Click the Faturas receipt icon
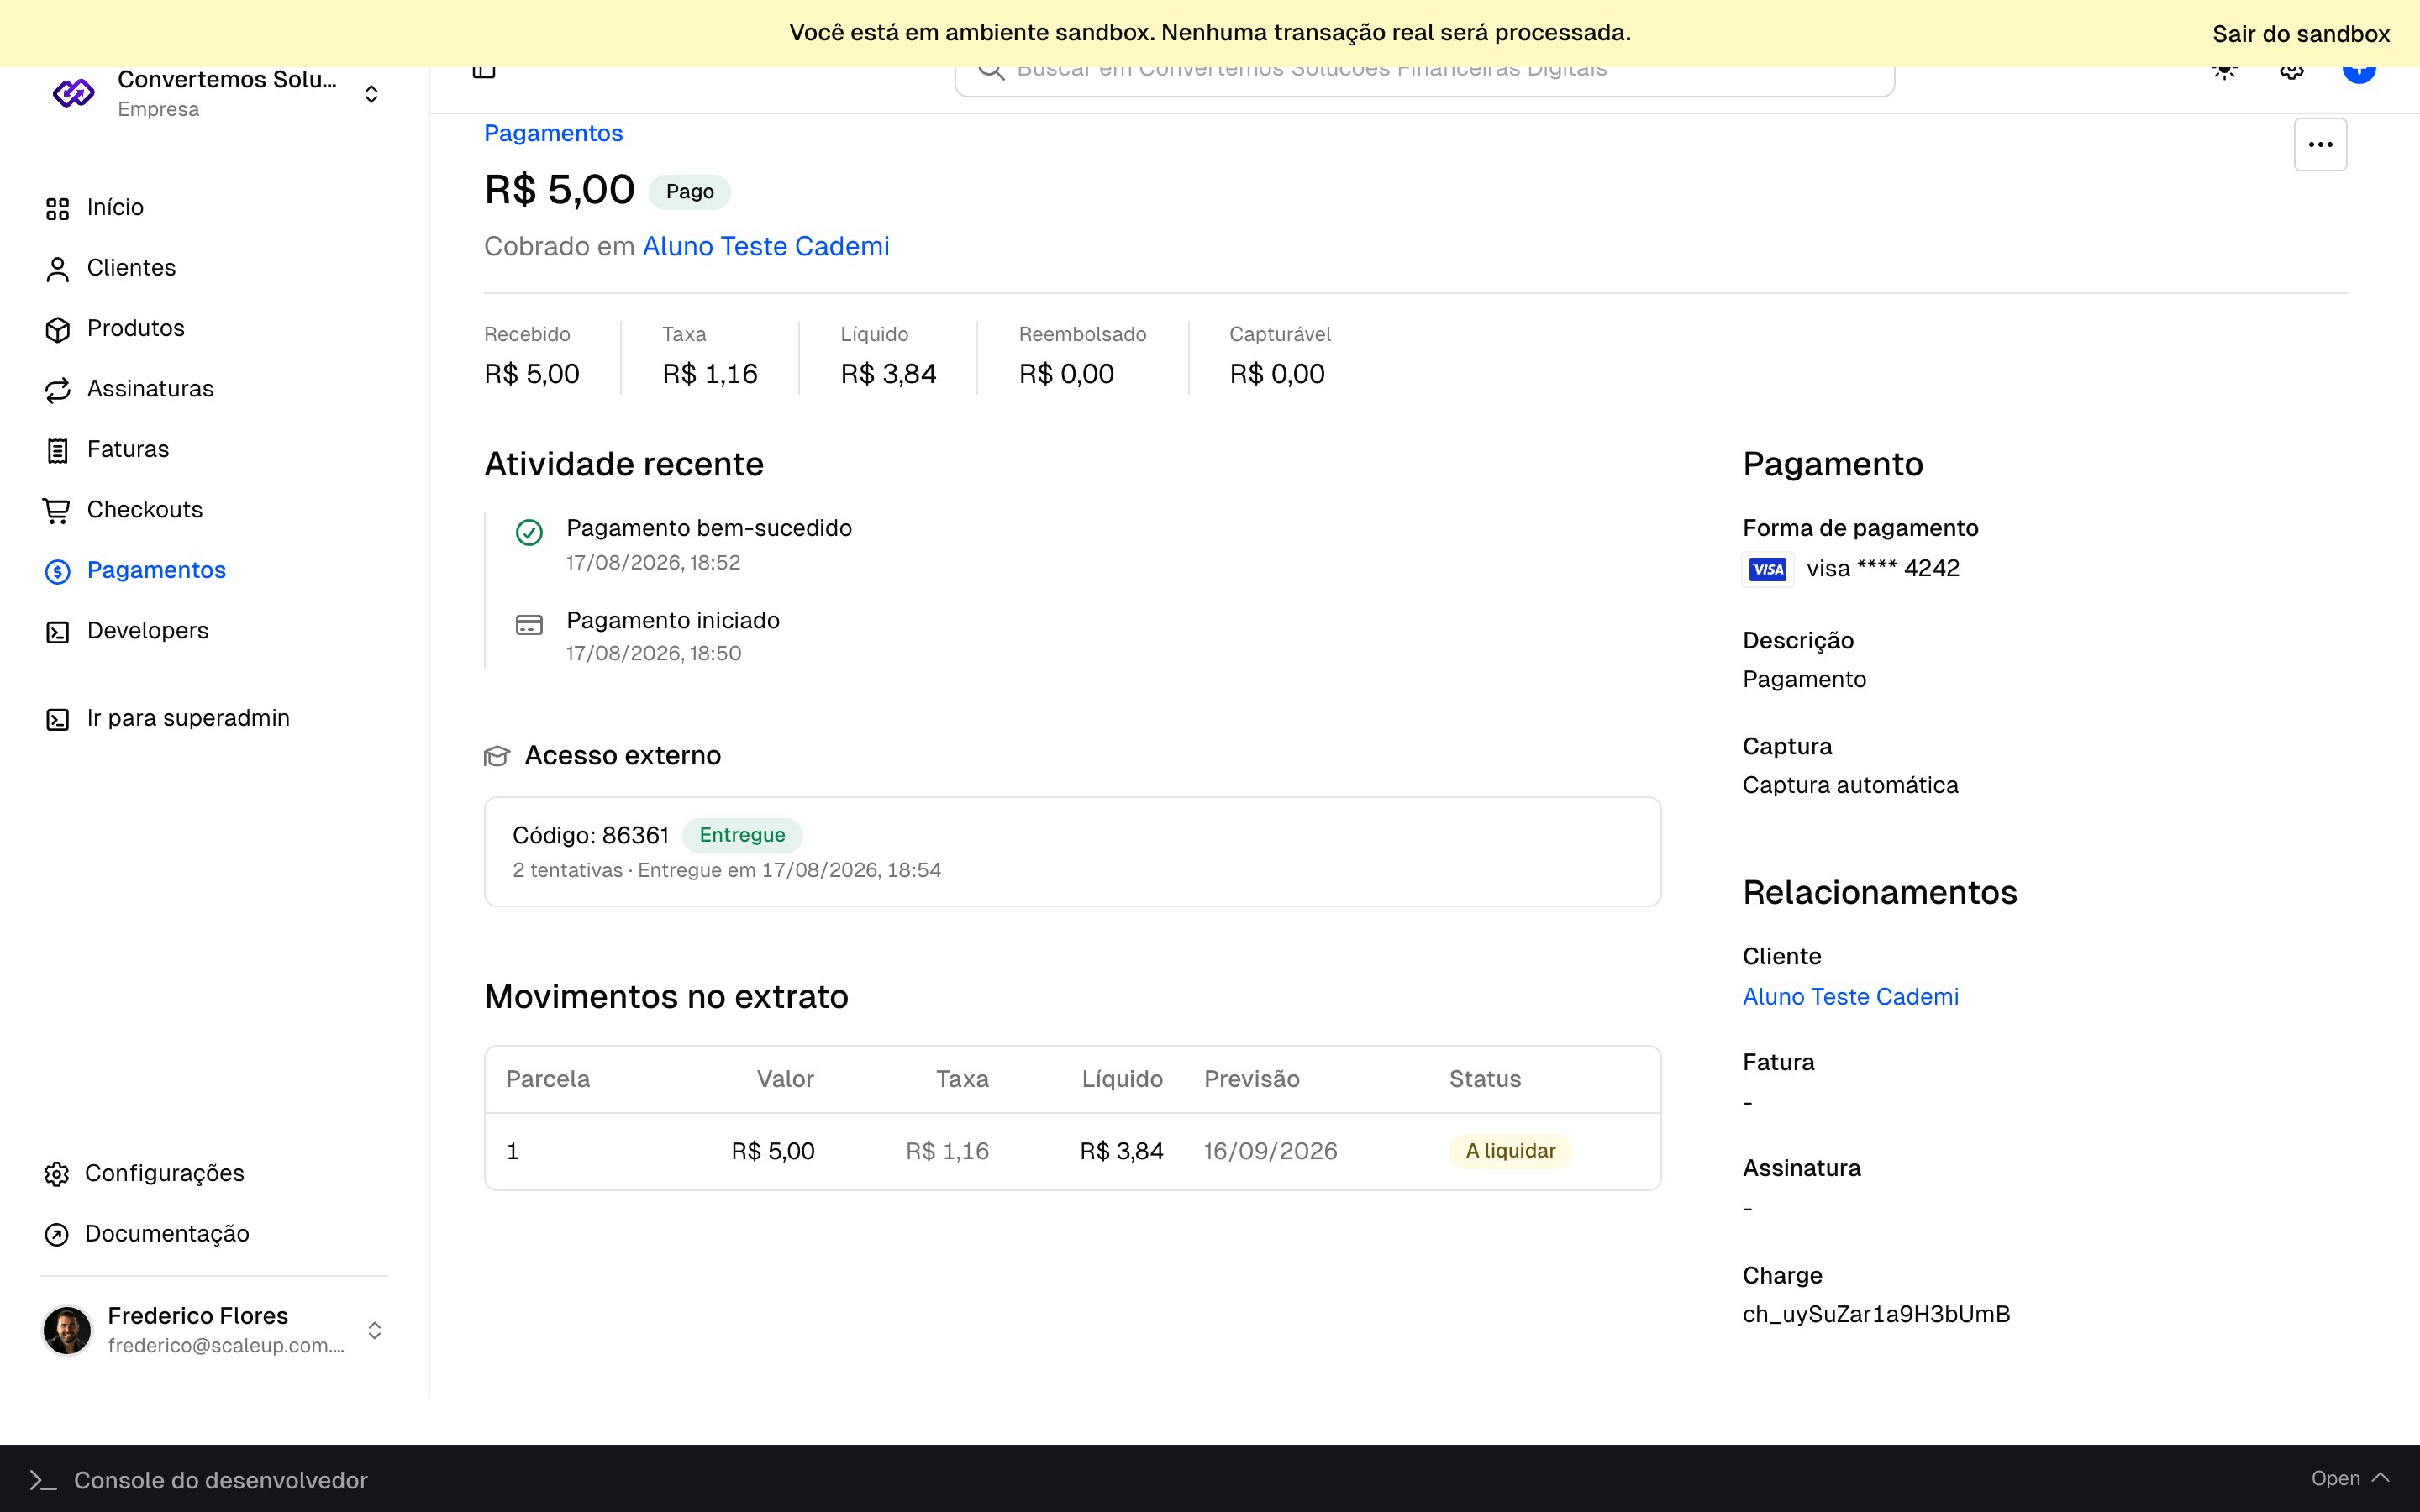 [x=58, y=451]
